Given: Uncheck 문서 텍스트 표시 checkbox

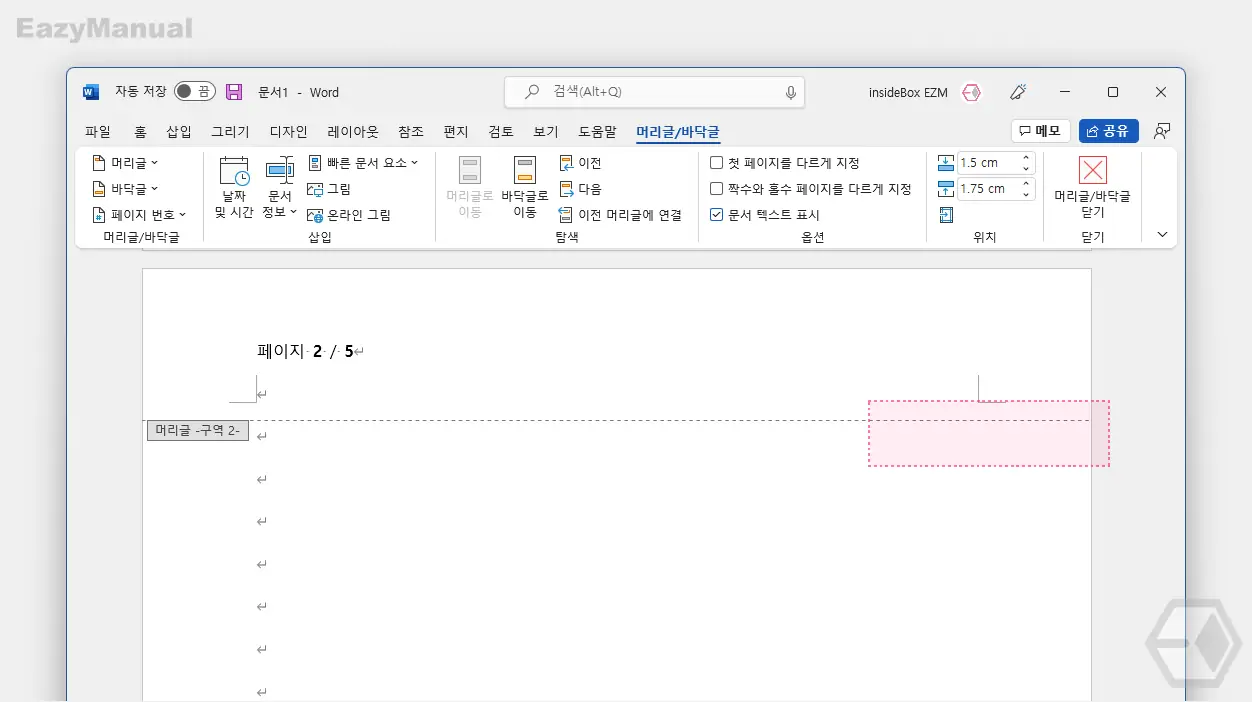Looking at the screenshot, I should coord(716,214).
